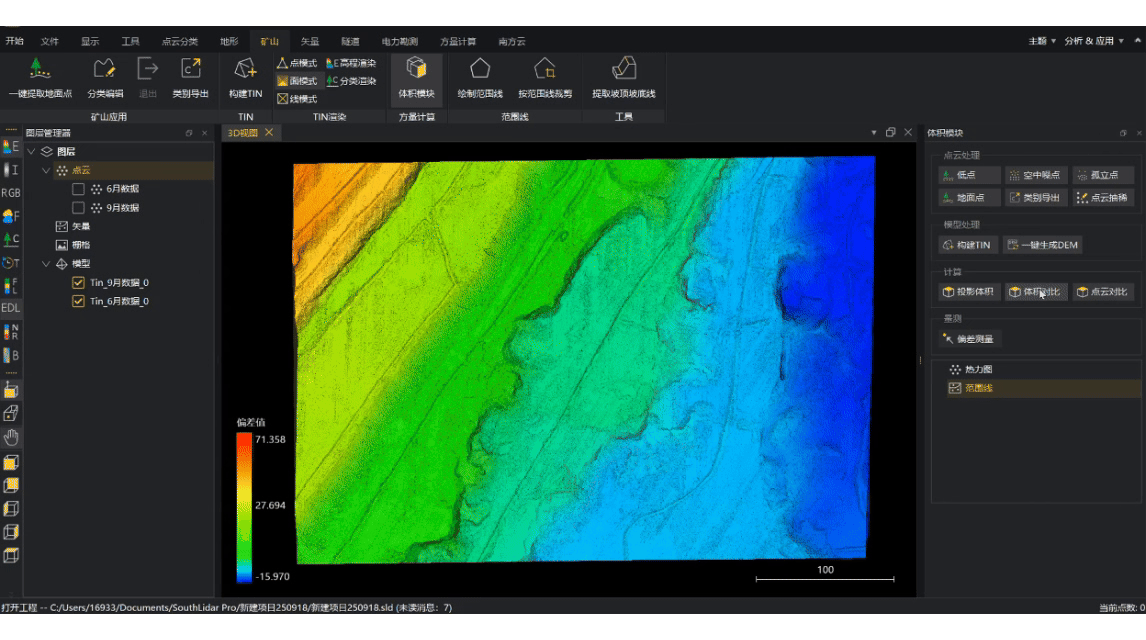Check the 6月数据 point cloud layer
The height and width of the screenshot is (640, 1146).
click(79, 189)
